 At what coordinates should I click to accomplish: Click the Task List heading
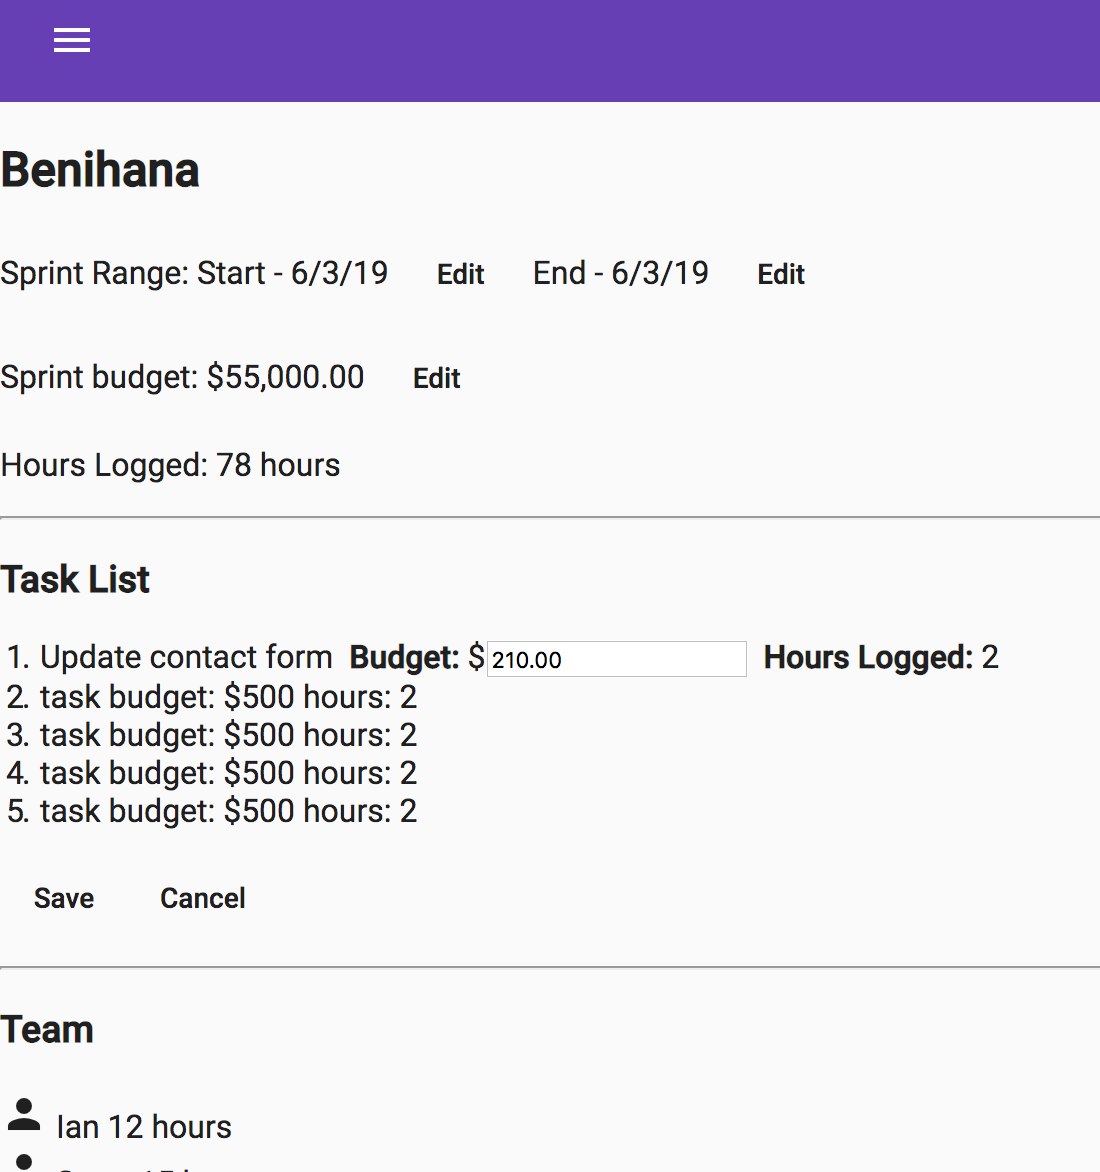tap(75, 579)
